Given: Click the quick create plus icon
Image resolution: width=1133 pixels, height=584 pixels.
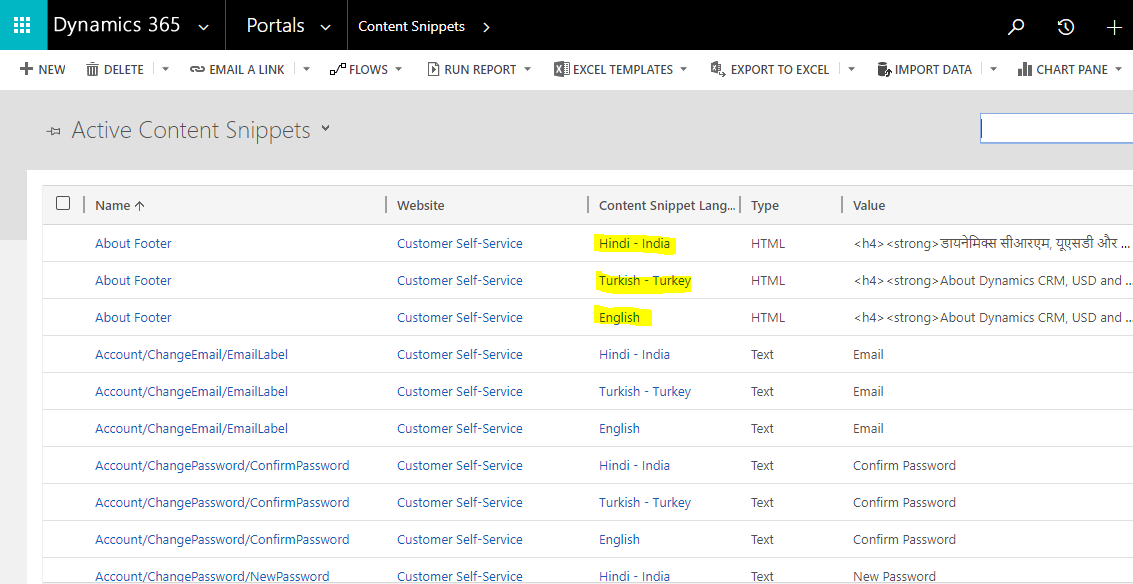Looking at the screenshot, I should tap(1113, 27).
